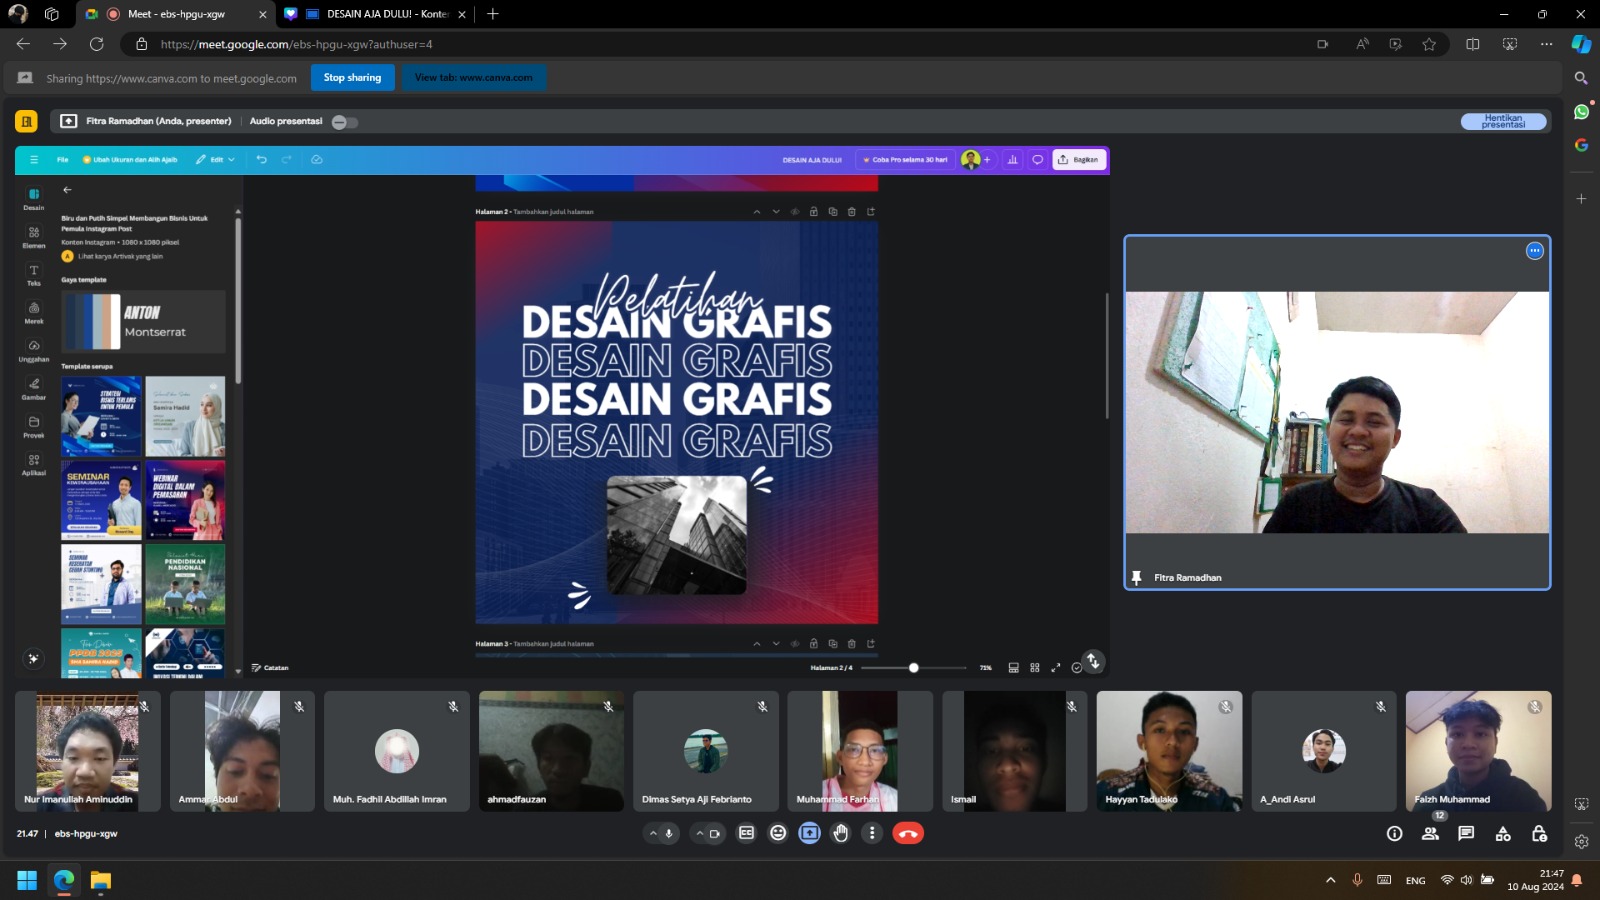Click the Hentikan presentasi button
1600x900 pixels.
1503,122
